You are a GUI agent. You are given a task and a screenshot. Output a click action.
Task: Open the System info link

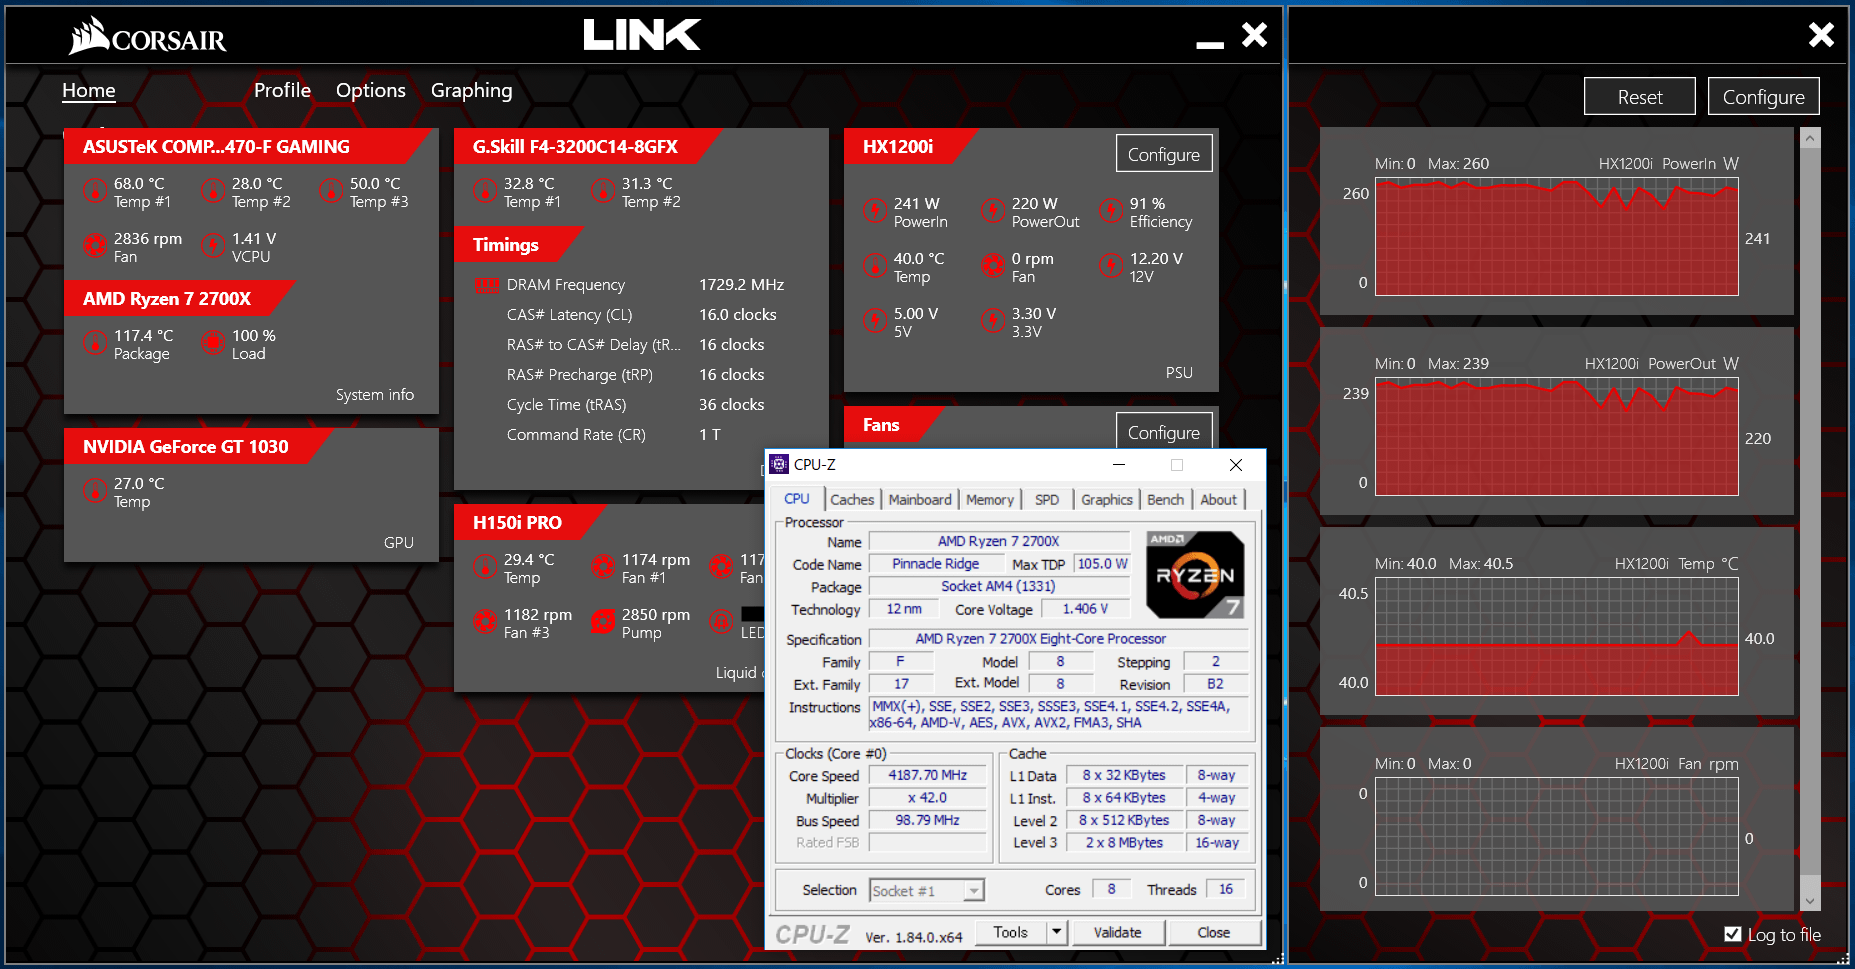click(375, 395)
